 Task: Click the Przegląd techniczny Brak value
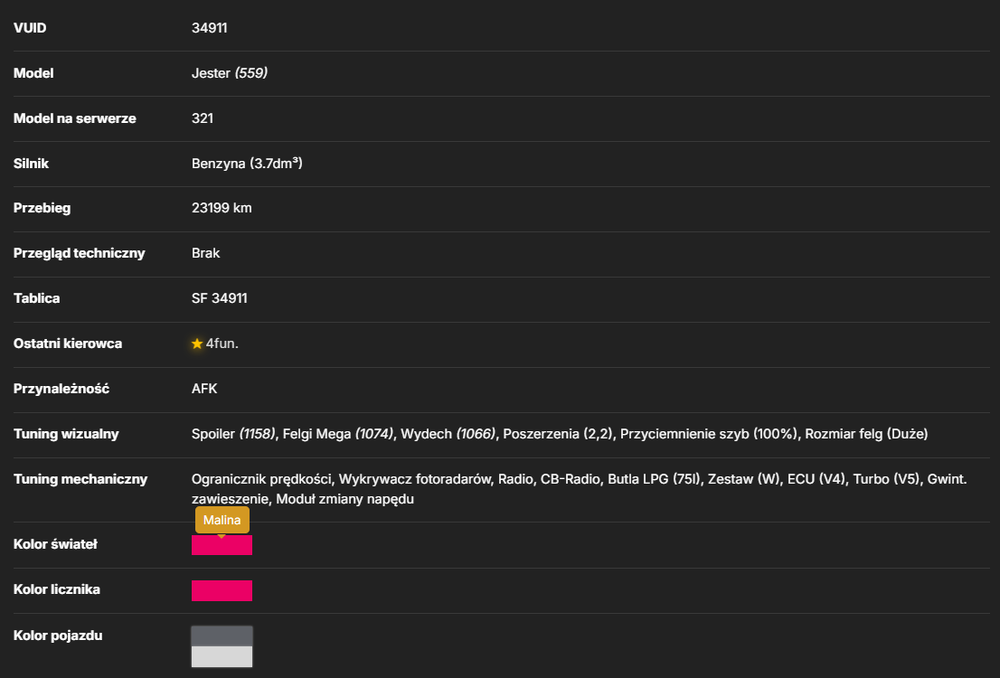point(205,253)
